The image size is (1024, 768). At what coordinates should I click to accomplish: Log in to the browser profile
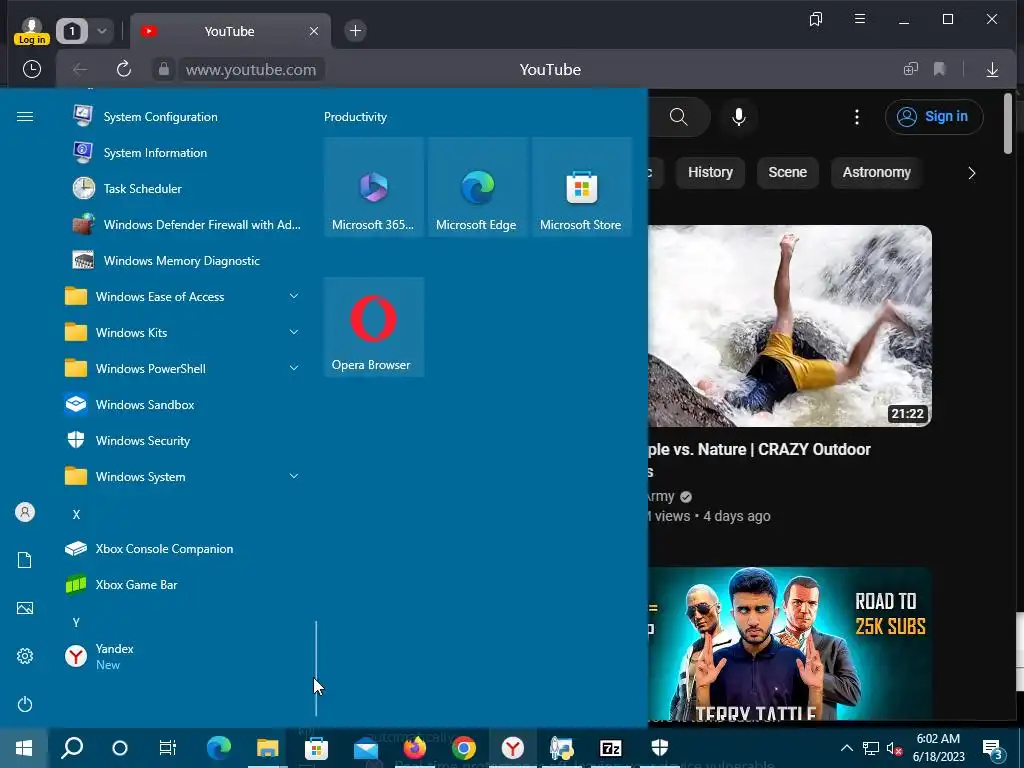click(31, 31)
